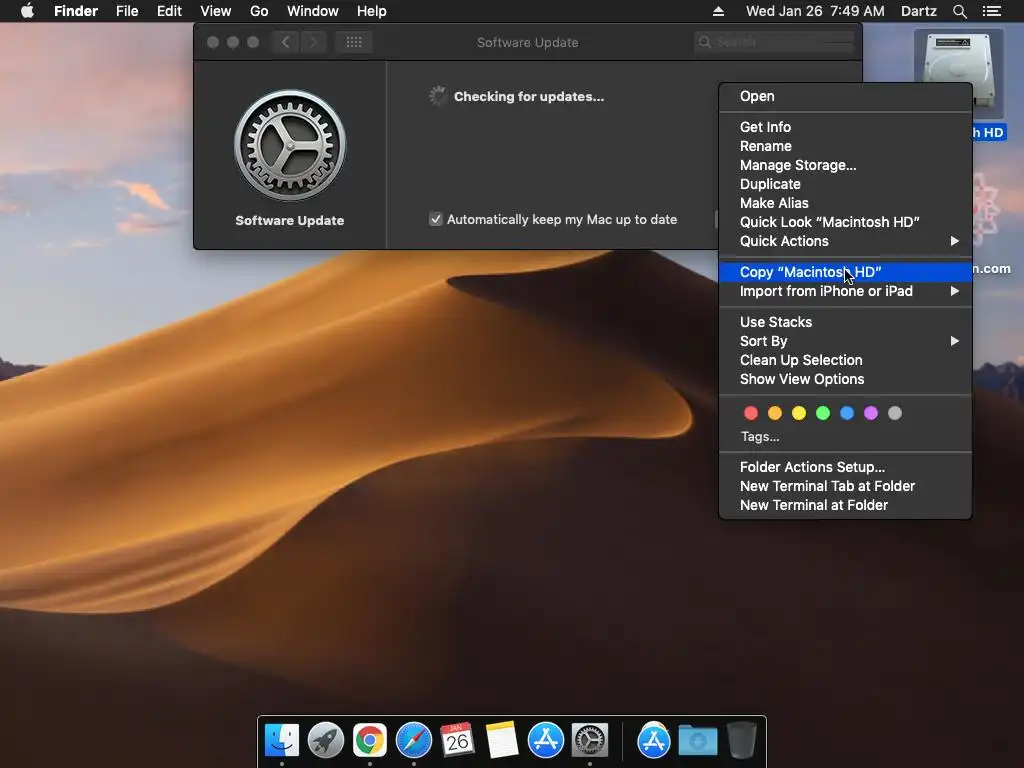Screen dimensions: 1024x768
Task: Open Notes app in the Dock
Action: (502, 740)
